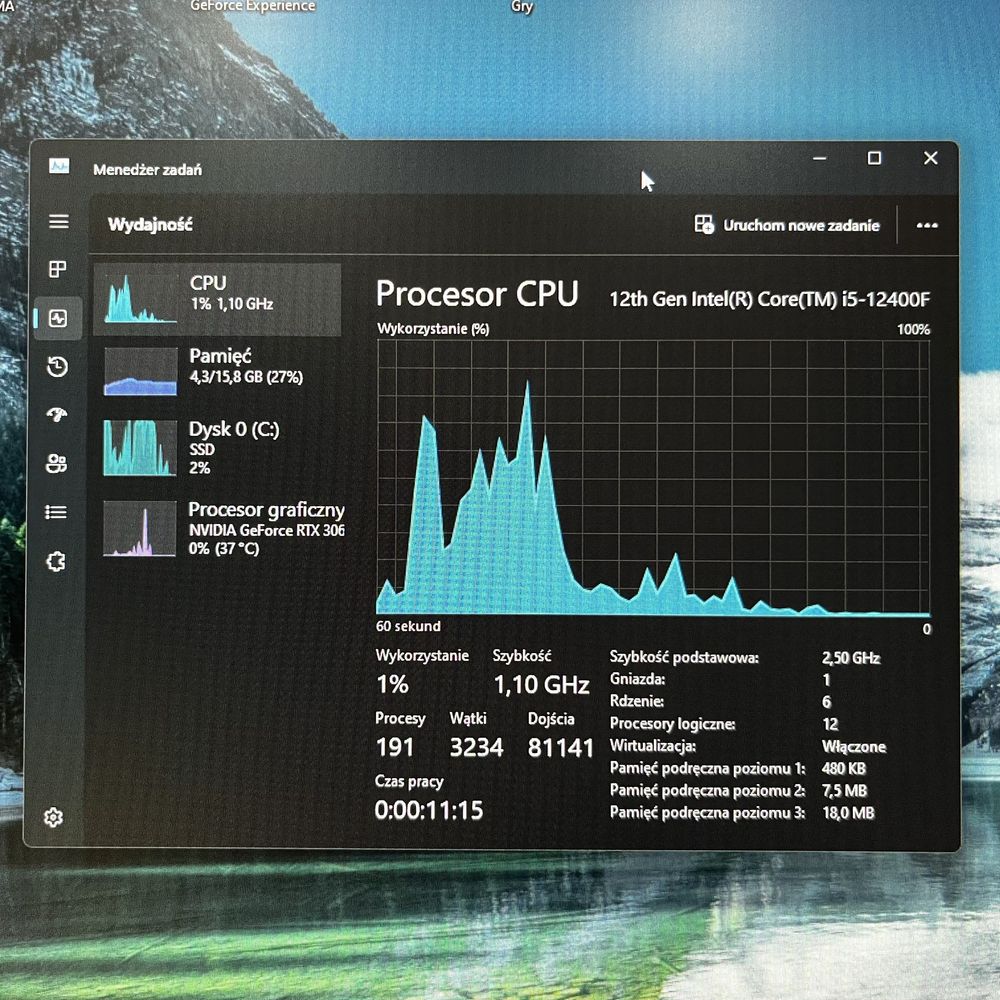1000x1000 pixels.
Task: Click the memory mini graph thumbnail
Action: [x=140, y=372]
